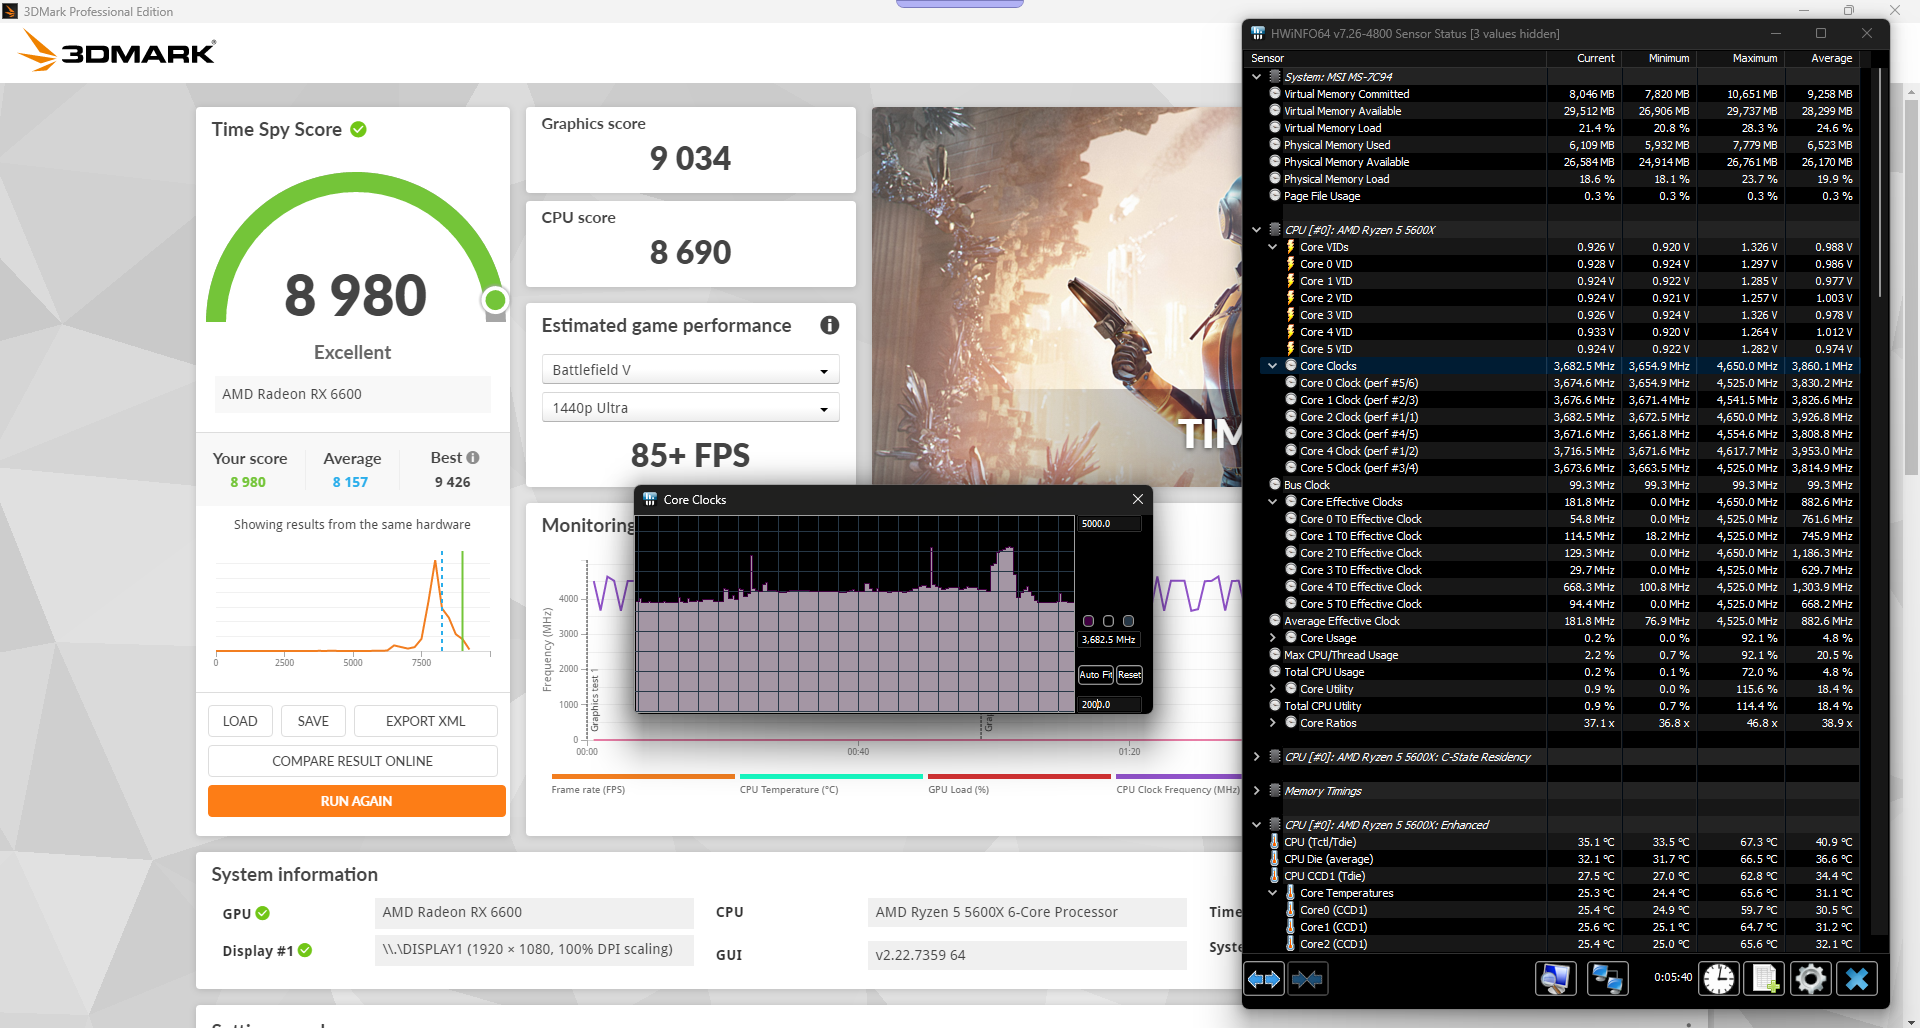Click the thermometer icon of CPU (Tctl/Tdie)
1920x1028 pixels.
(x=1275, y=842)
